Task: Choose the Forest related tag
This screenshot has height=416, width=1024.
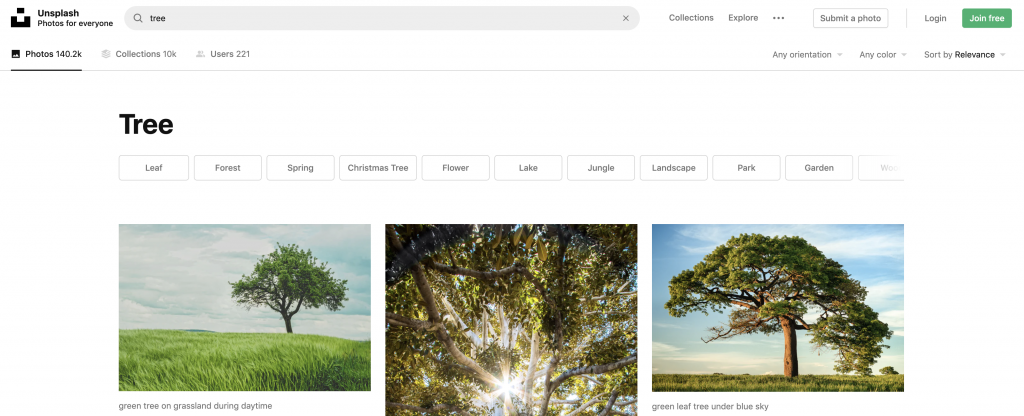Action: pyautogui.click(x=228, y=168)
